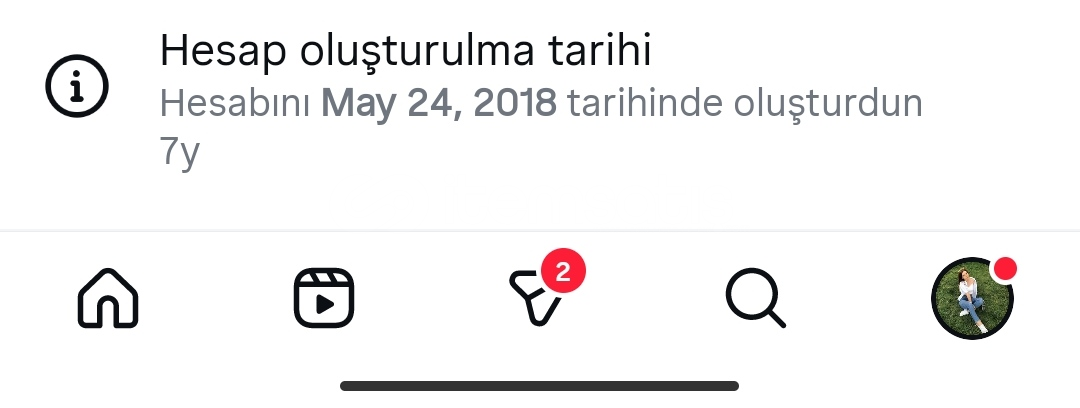Tap the word 'oluşturulma' in the heading
Image resolution: width=1080 pixels, height=408 pixels.
417,50
